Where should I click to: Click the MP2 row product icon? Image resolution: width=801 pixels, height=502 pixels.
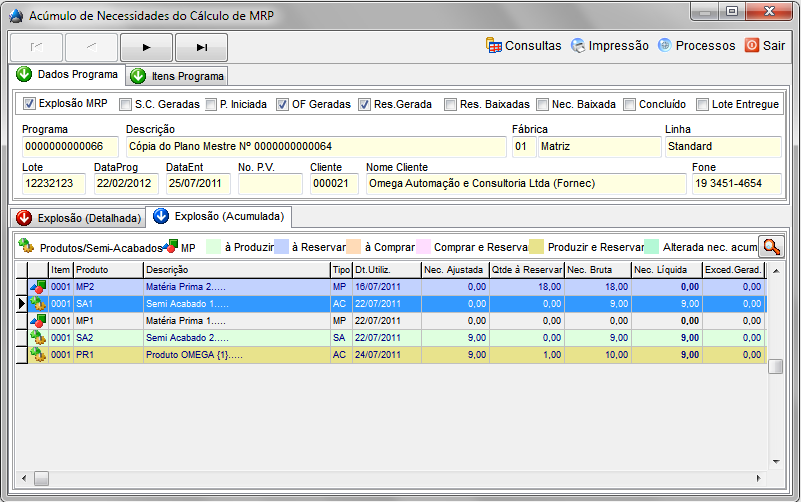[38, 287]
